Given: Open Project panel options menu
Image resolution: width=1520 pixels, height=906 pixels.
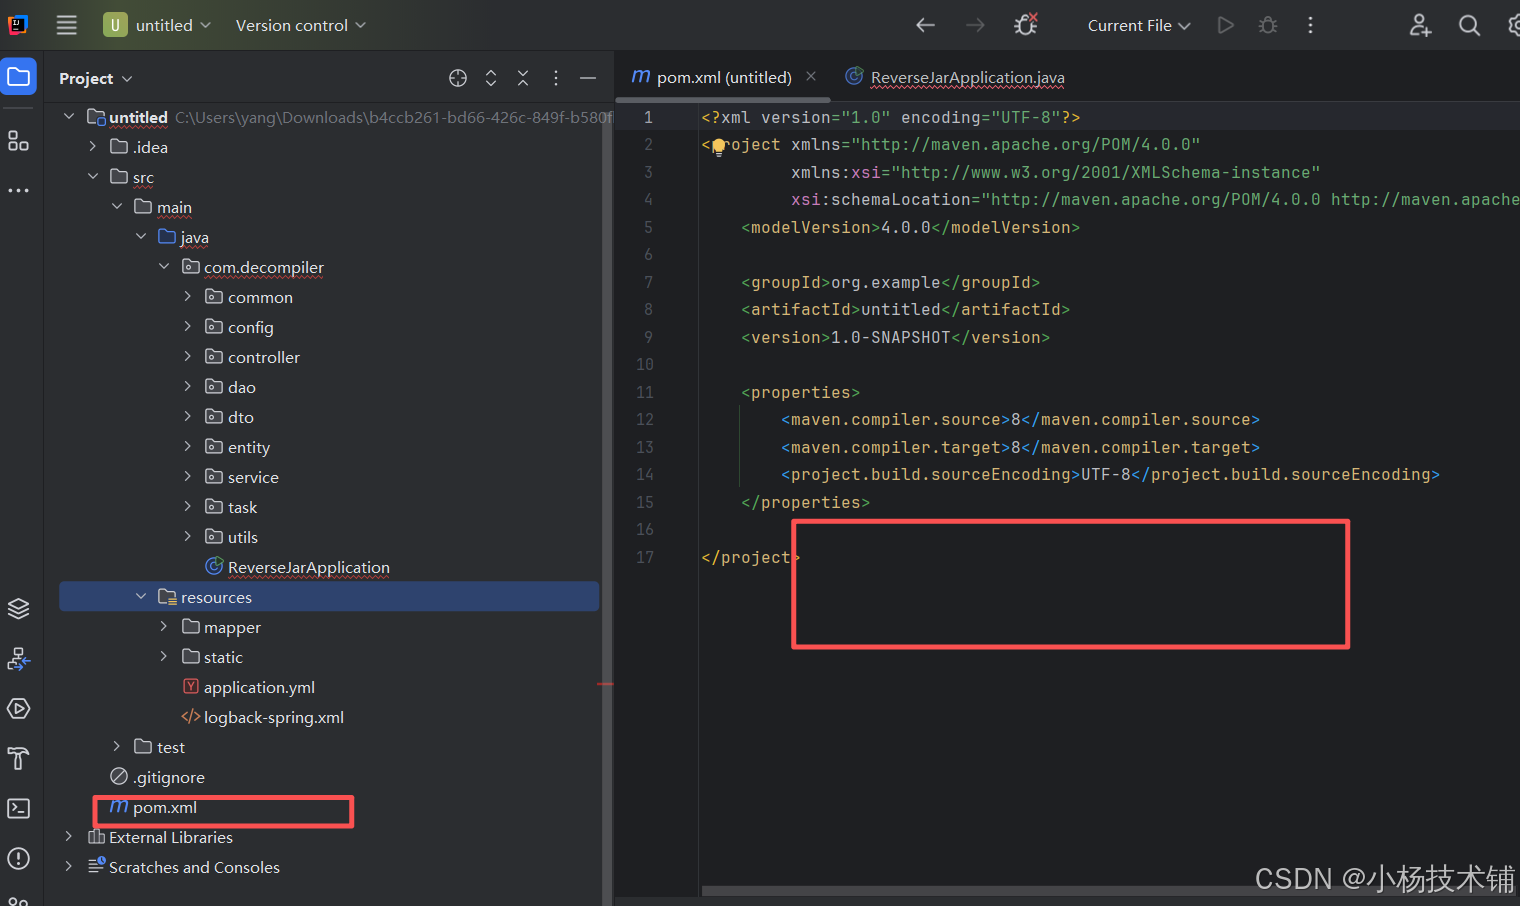Looking at the screenshot, I should click(x=556, y=78).
